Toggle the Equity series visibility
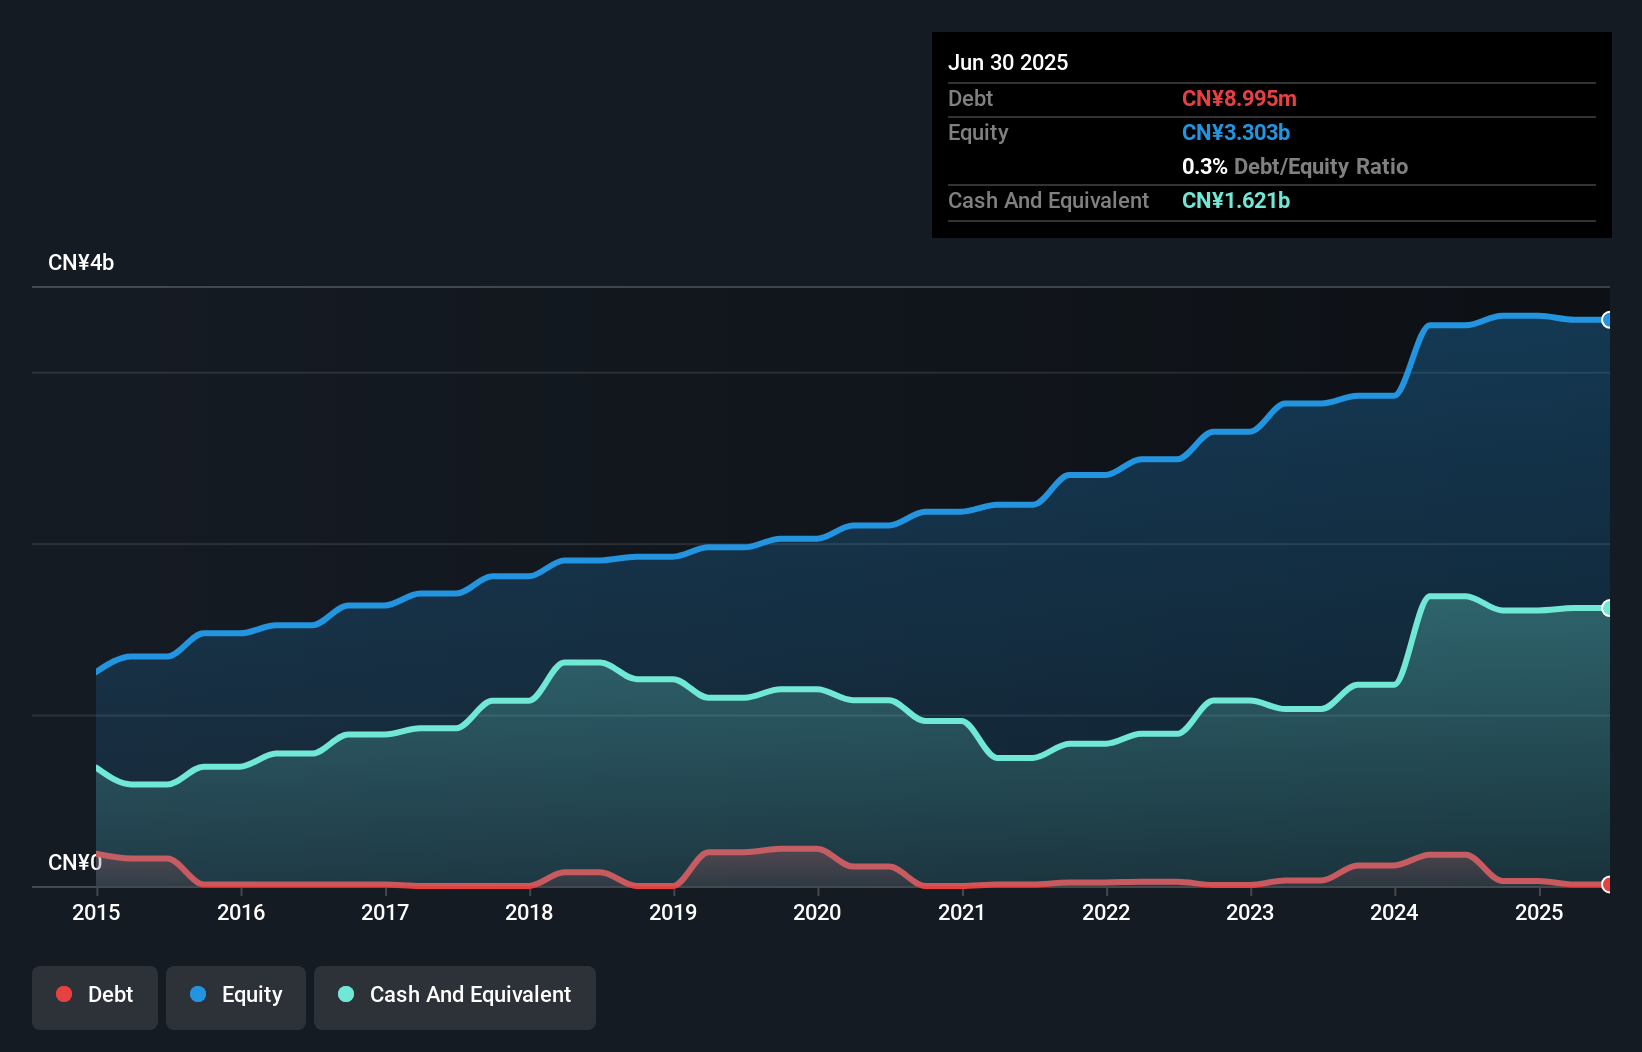The width and height of the screenshot is (1642, 1052). coord(235,994)
